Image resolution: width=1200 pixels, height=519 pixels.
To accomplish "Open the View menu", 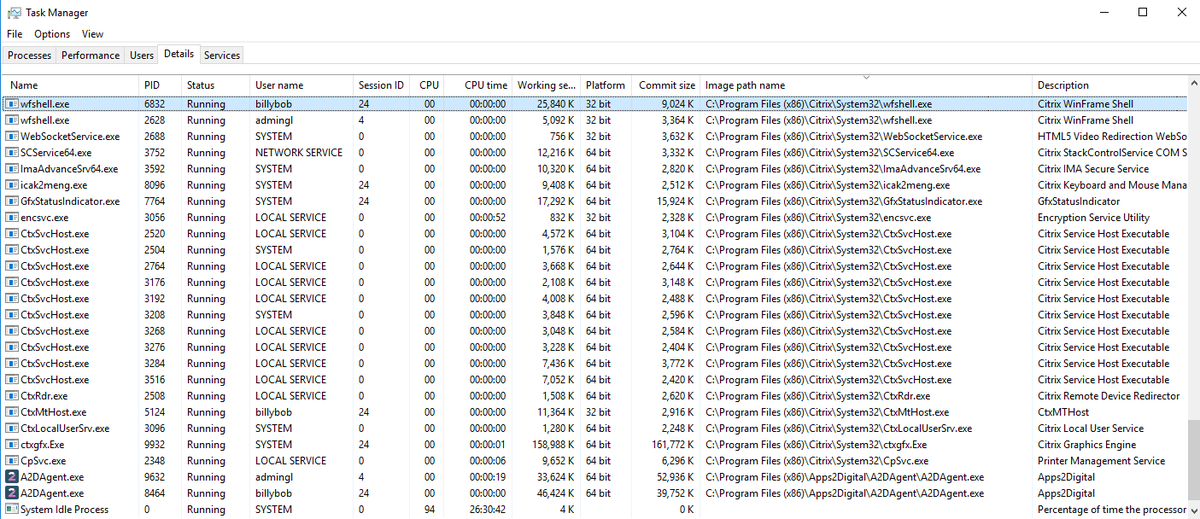I will [x=93, y=34].
